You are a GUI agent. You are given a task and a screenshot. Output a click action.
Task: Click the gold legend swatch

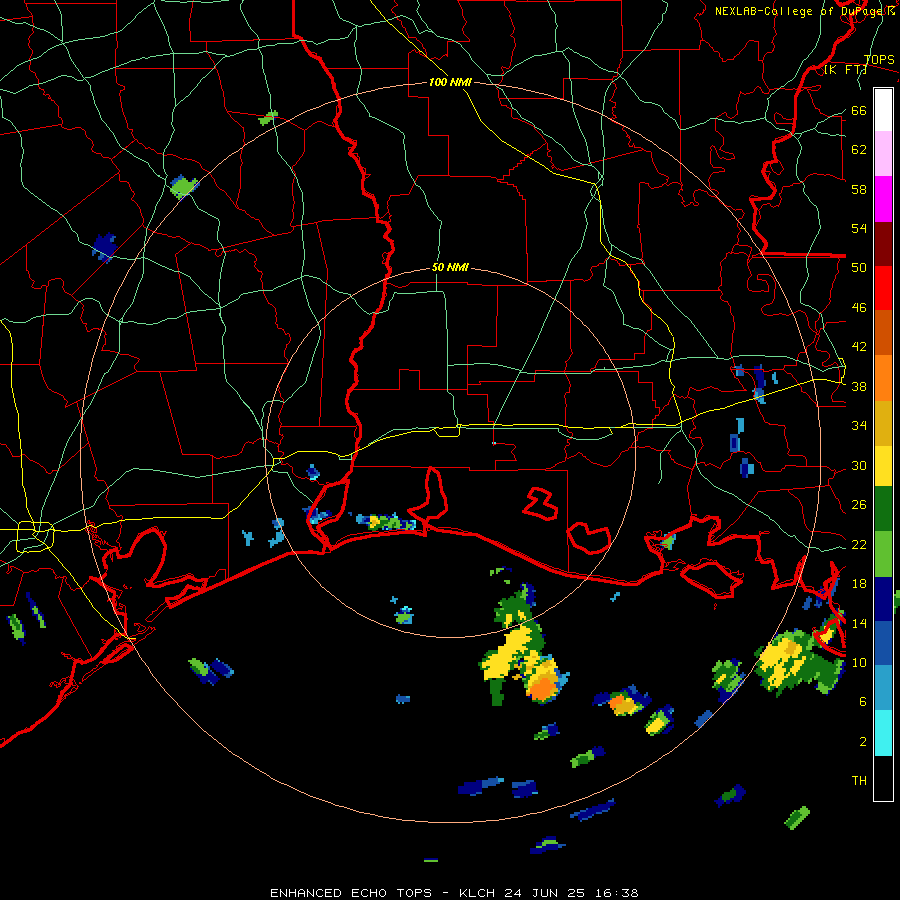(883, 423)
